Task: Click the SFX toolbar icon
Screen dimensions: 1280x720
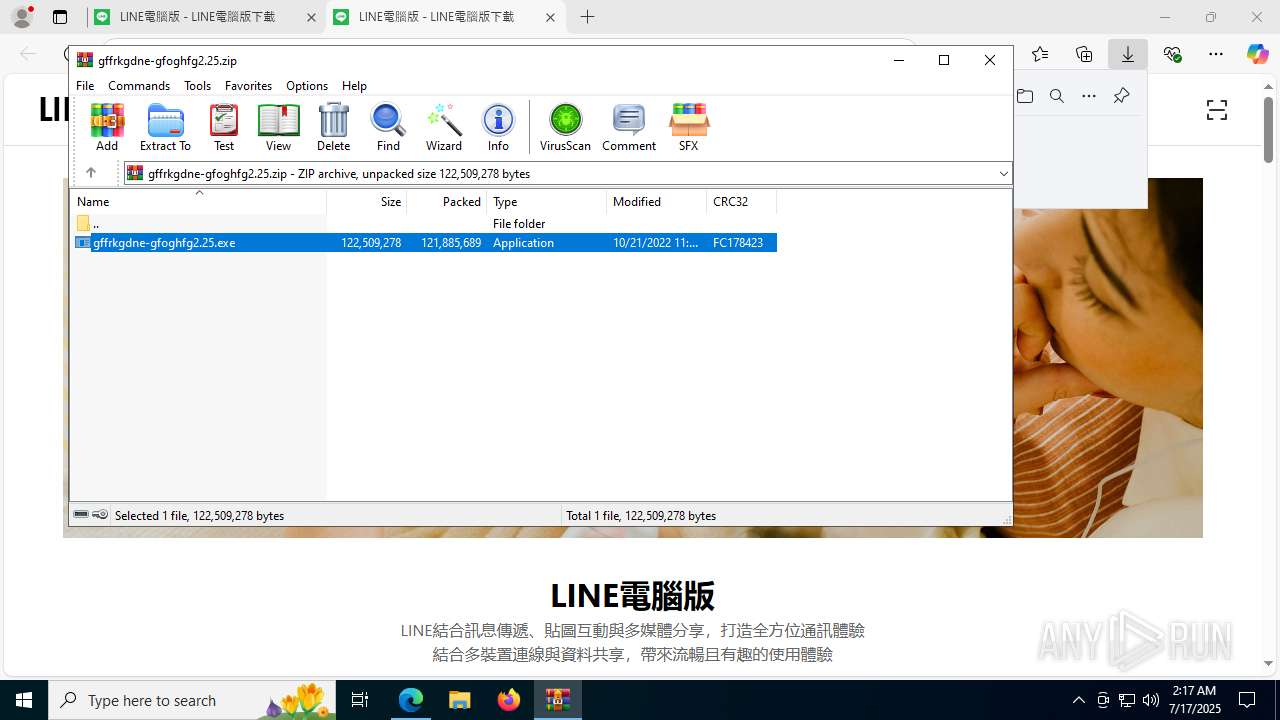Action: [x=688, y=127]
